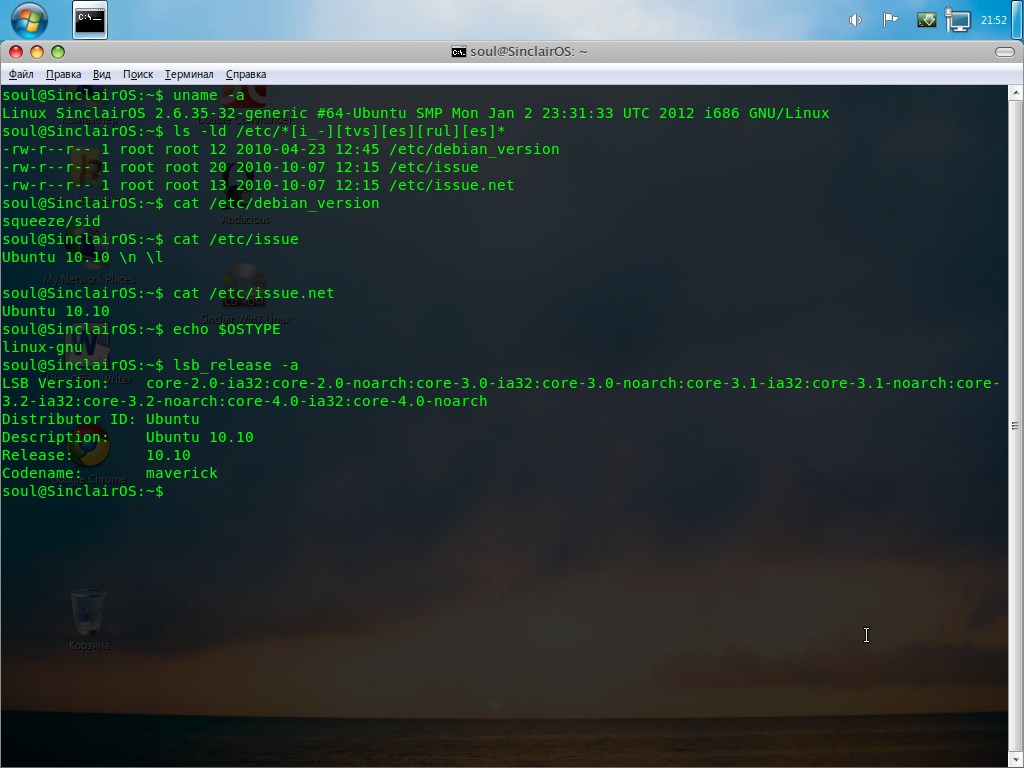Open the Вид menu
This screenshot has height=768, width=1024.
[102, 74]
